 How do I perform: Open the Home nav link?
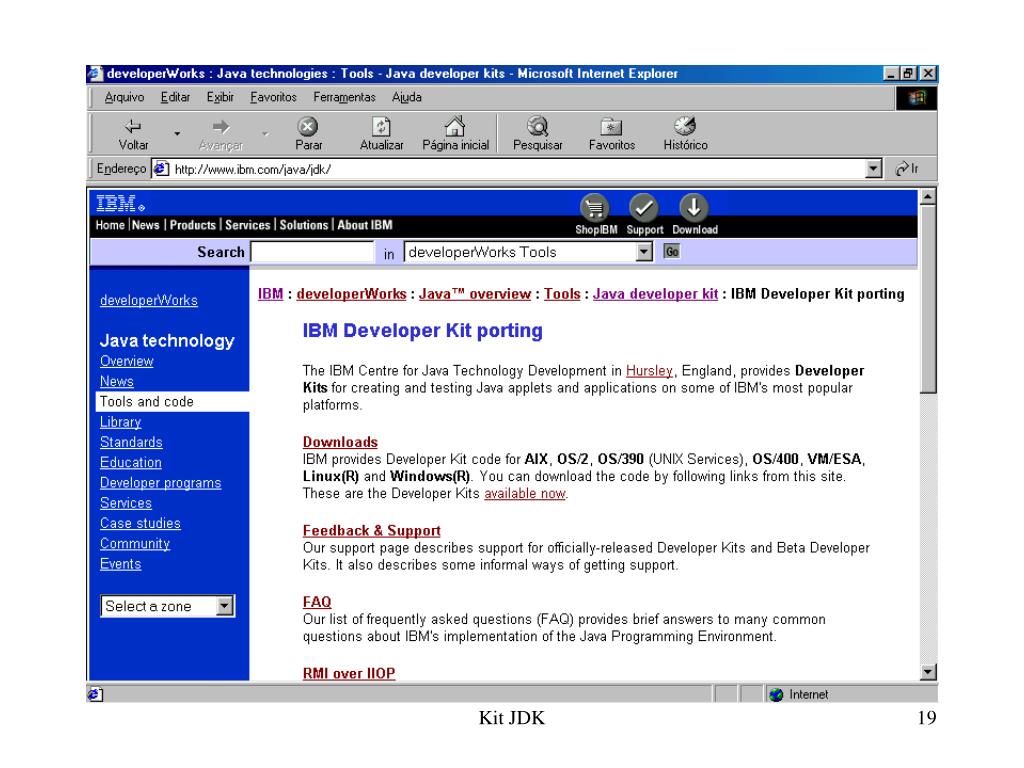[110, 225]
